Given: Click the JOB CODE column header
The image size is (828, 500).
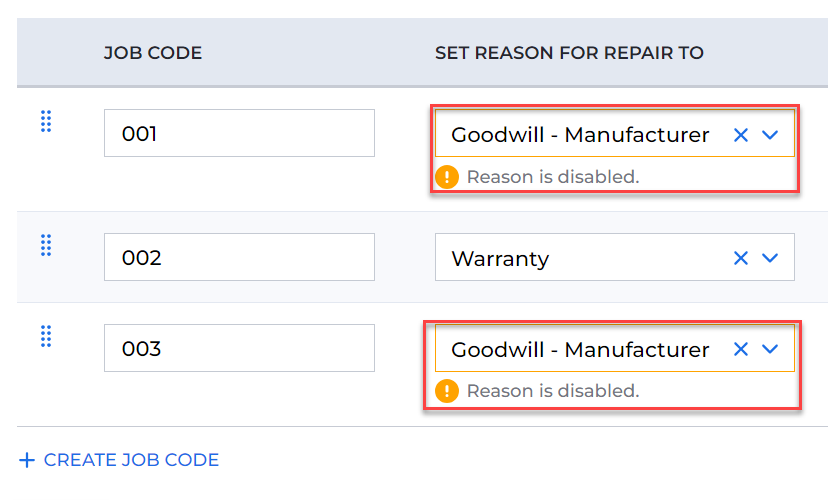Looking at the screenshot, I should 153,53.
